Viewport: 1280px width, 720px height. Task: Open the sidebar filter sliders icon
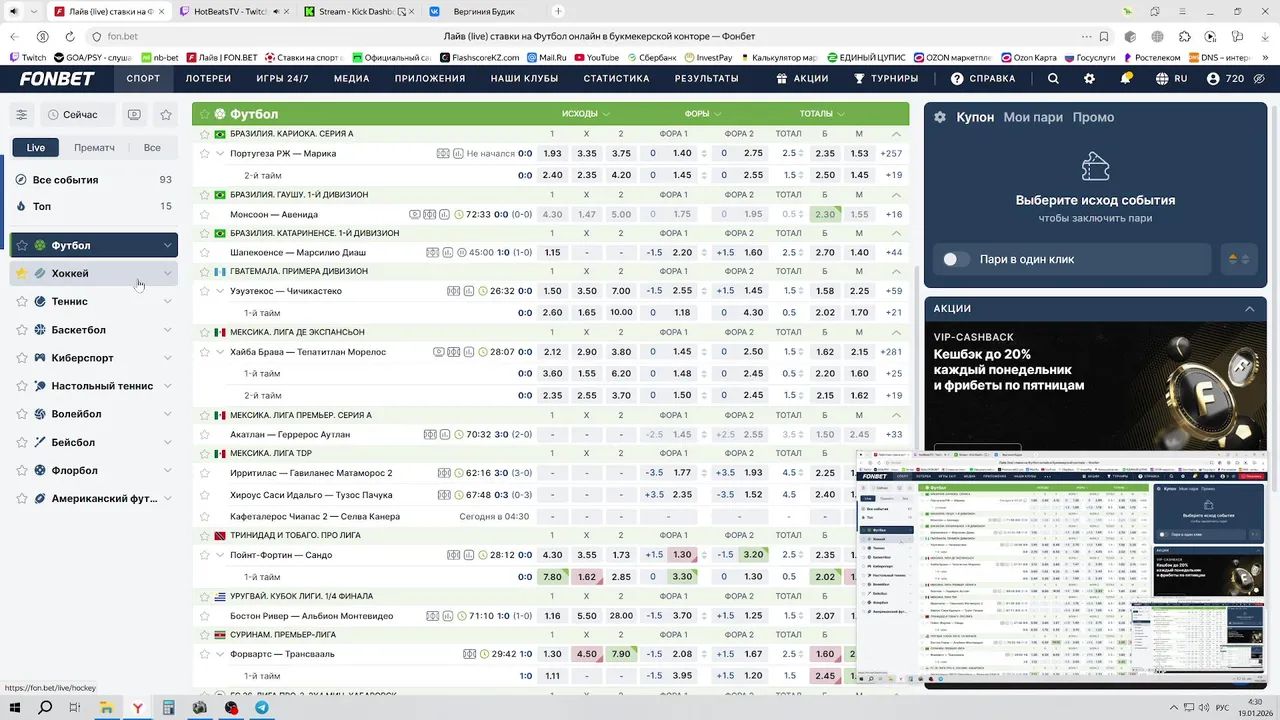click(21, 115)
